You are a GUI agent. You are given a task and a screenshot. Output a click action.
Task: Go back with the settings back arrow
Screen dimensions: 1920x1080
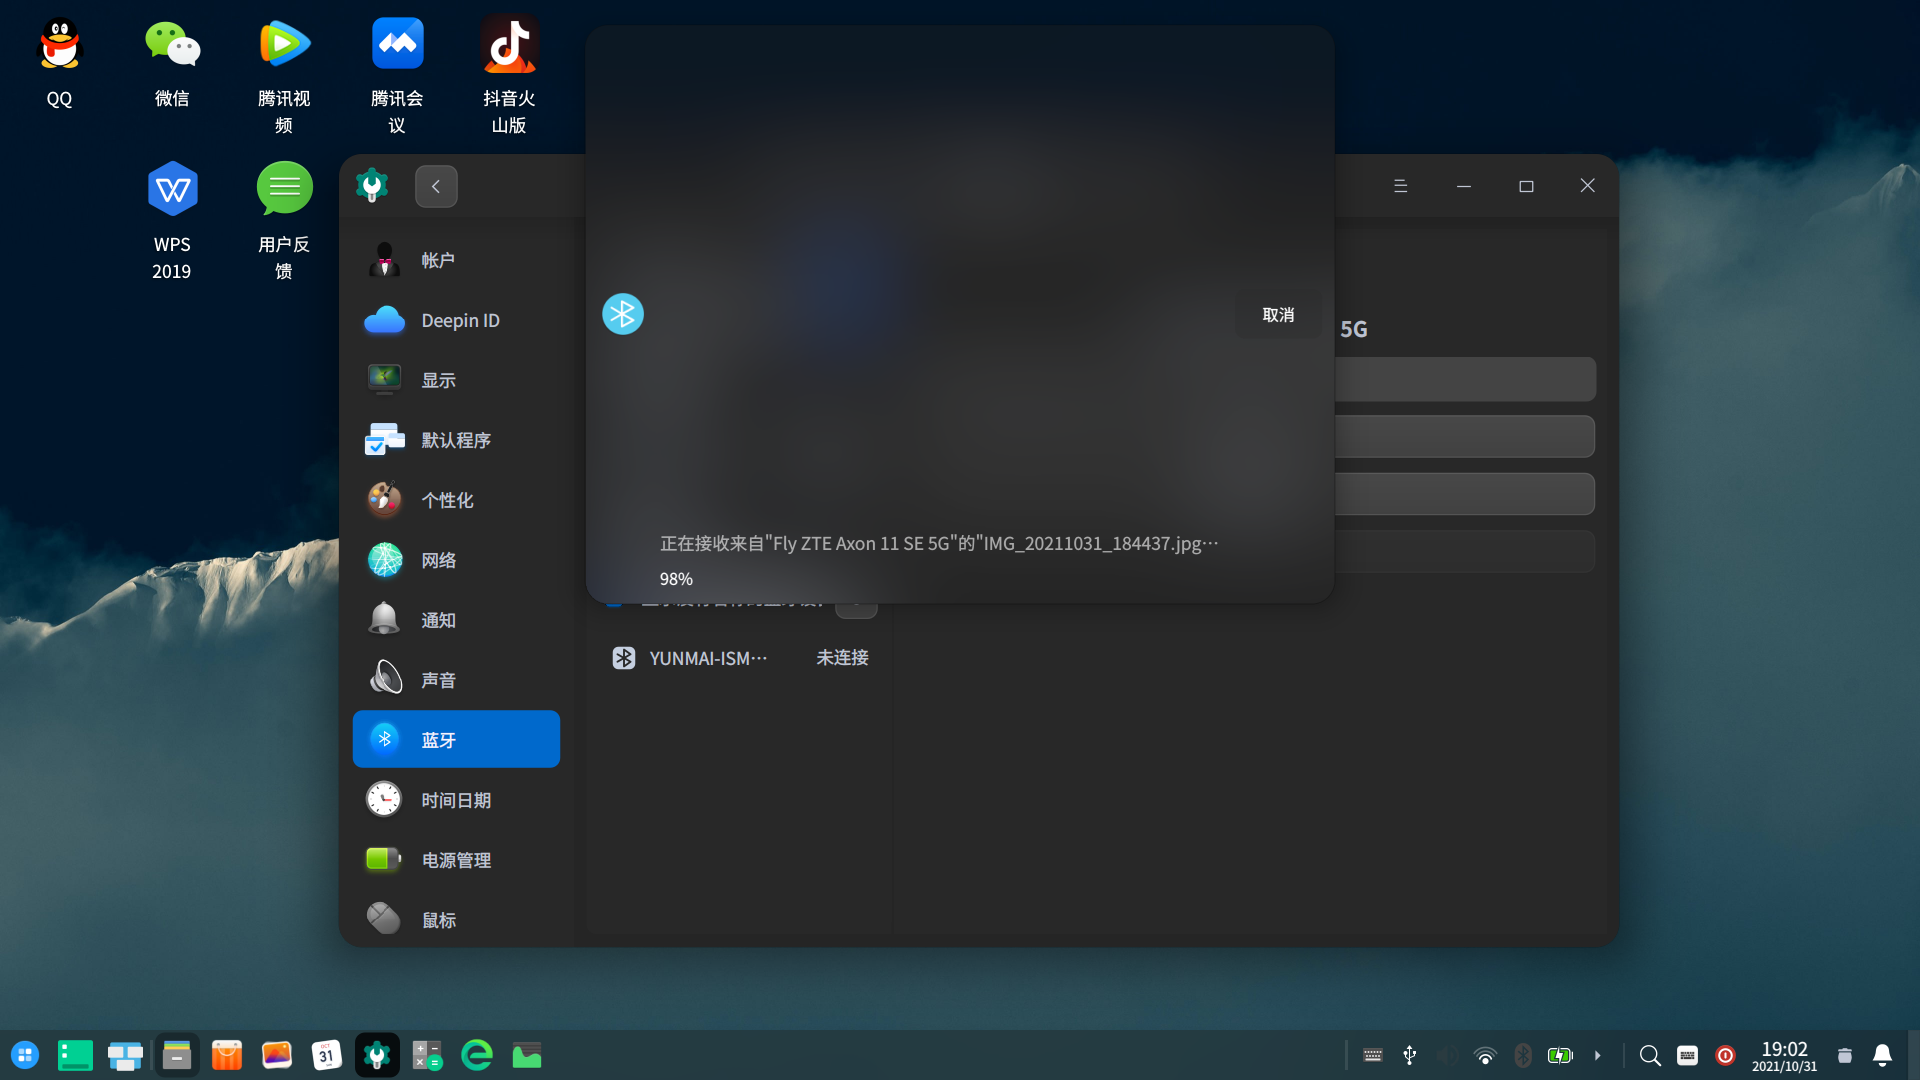436,187
